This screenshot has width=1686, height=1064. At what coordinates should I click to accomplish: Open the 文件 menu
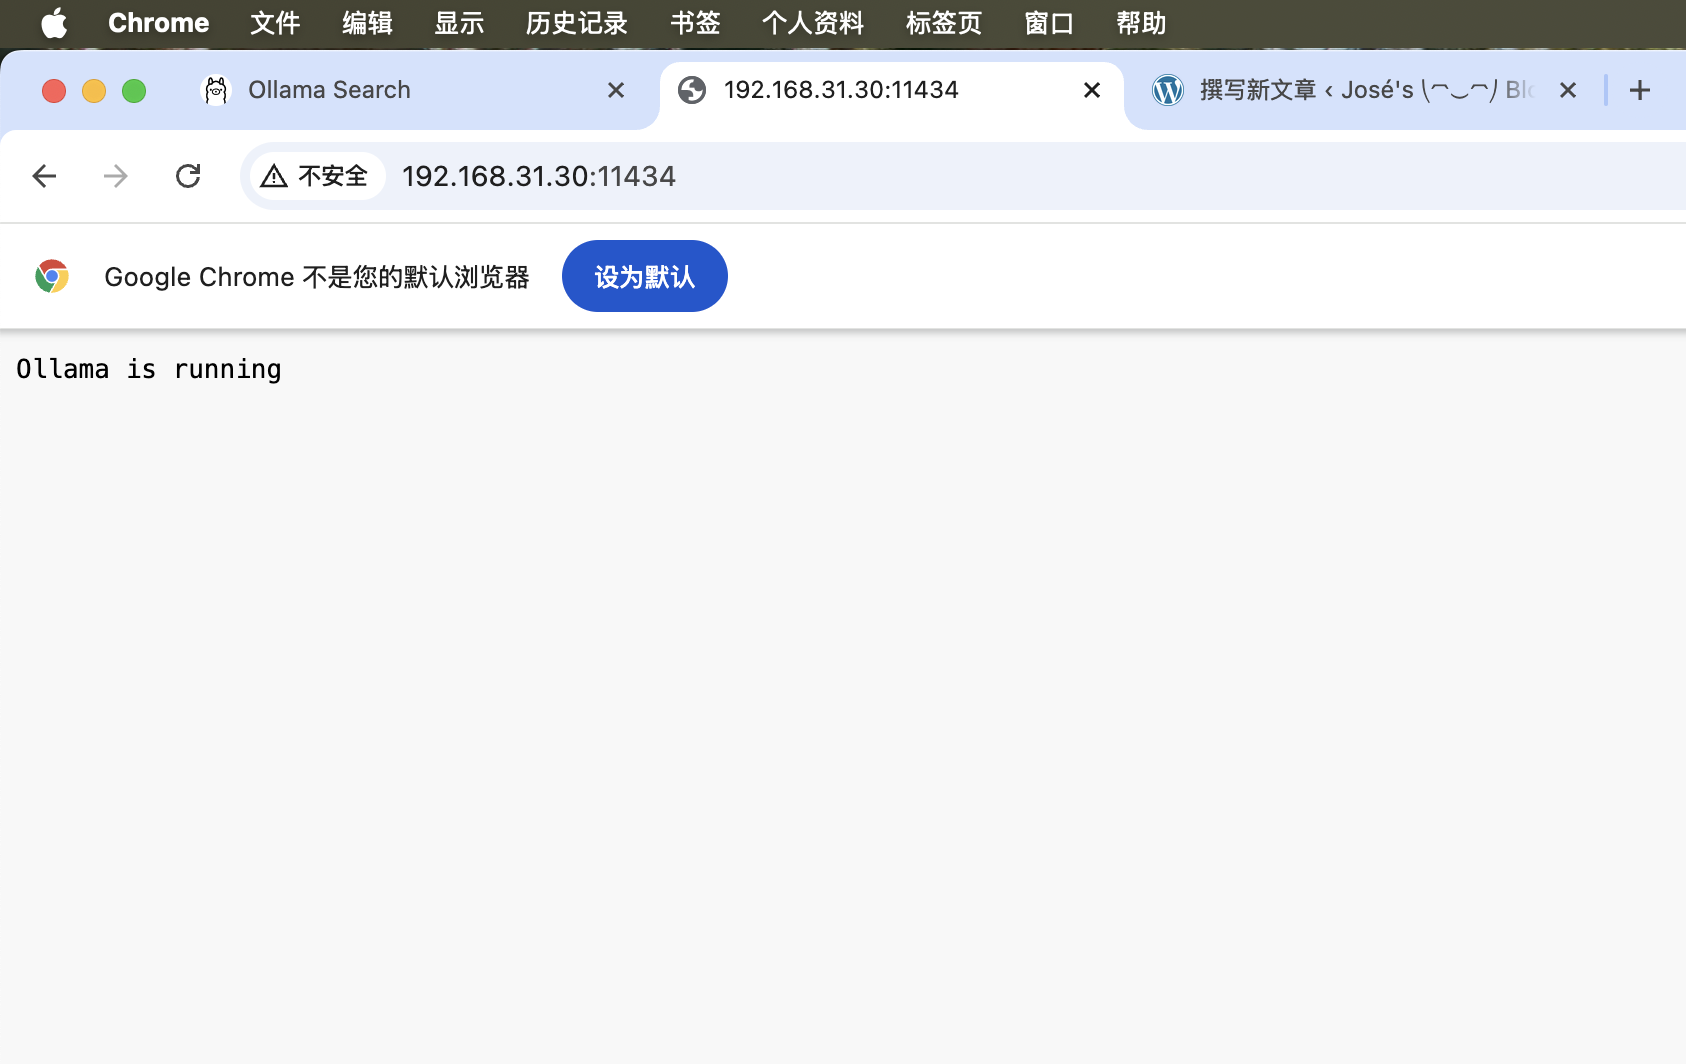[x=275, y=22]
